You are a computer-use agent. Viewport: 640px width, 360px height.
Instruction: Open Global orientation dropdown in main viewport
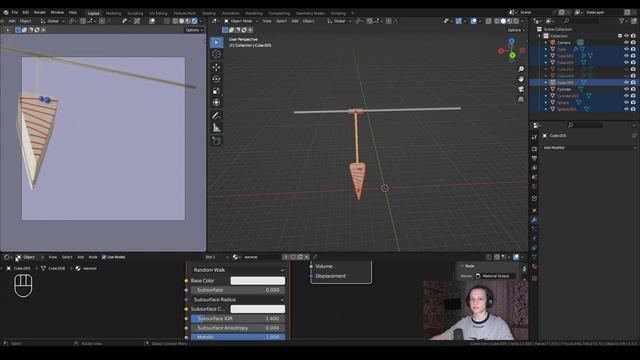point(339,21)
